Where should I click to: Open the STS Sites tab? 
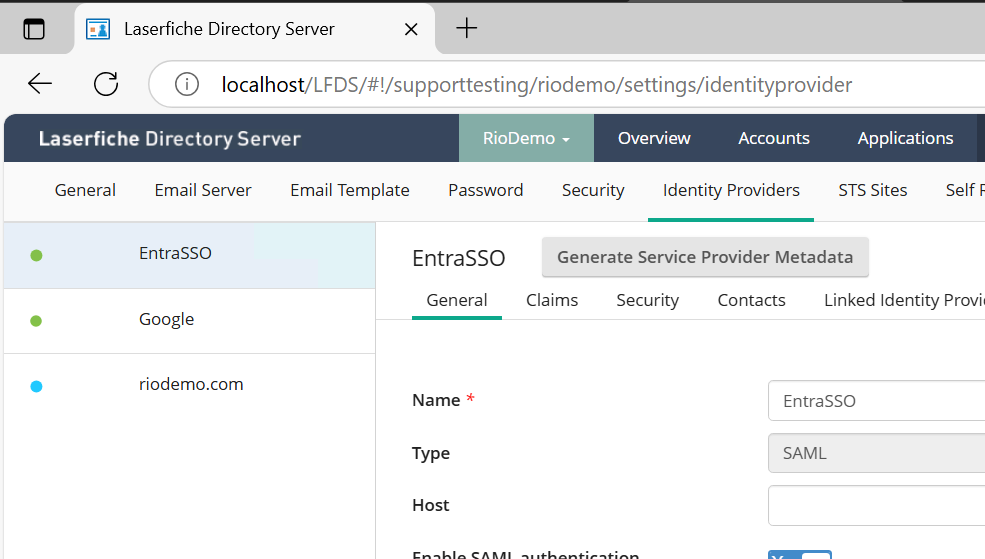873,190
